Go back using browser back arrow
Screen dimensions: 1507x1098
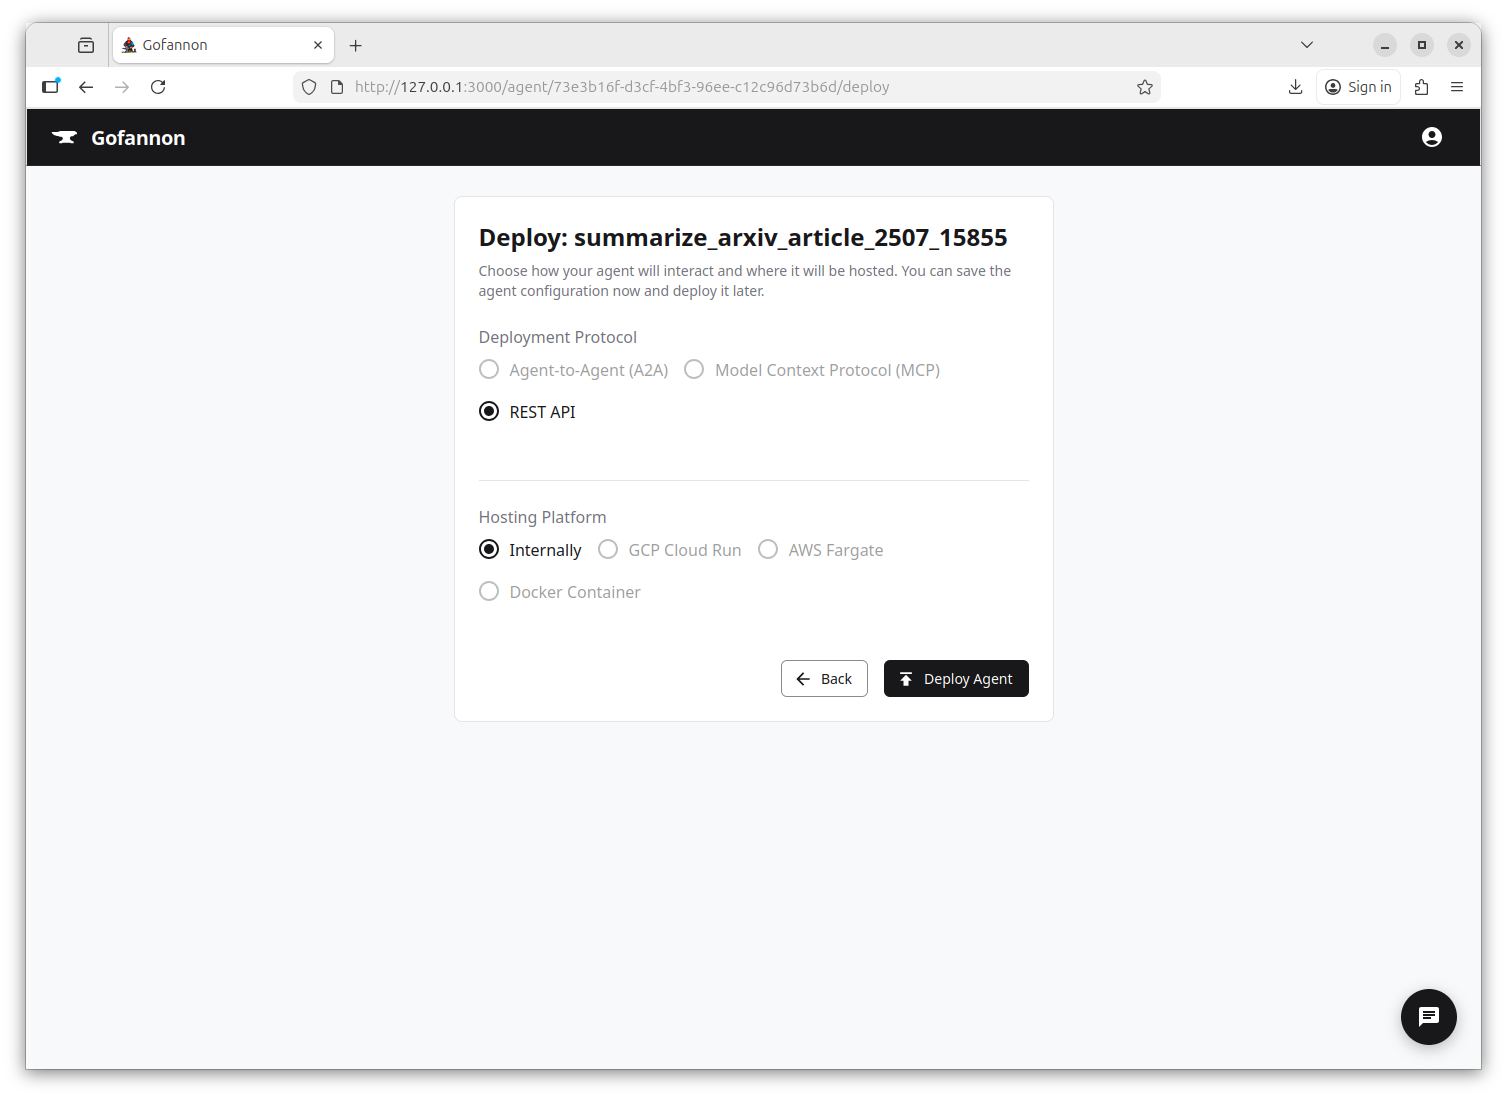pos(86,87)
